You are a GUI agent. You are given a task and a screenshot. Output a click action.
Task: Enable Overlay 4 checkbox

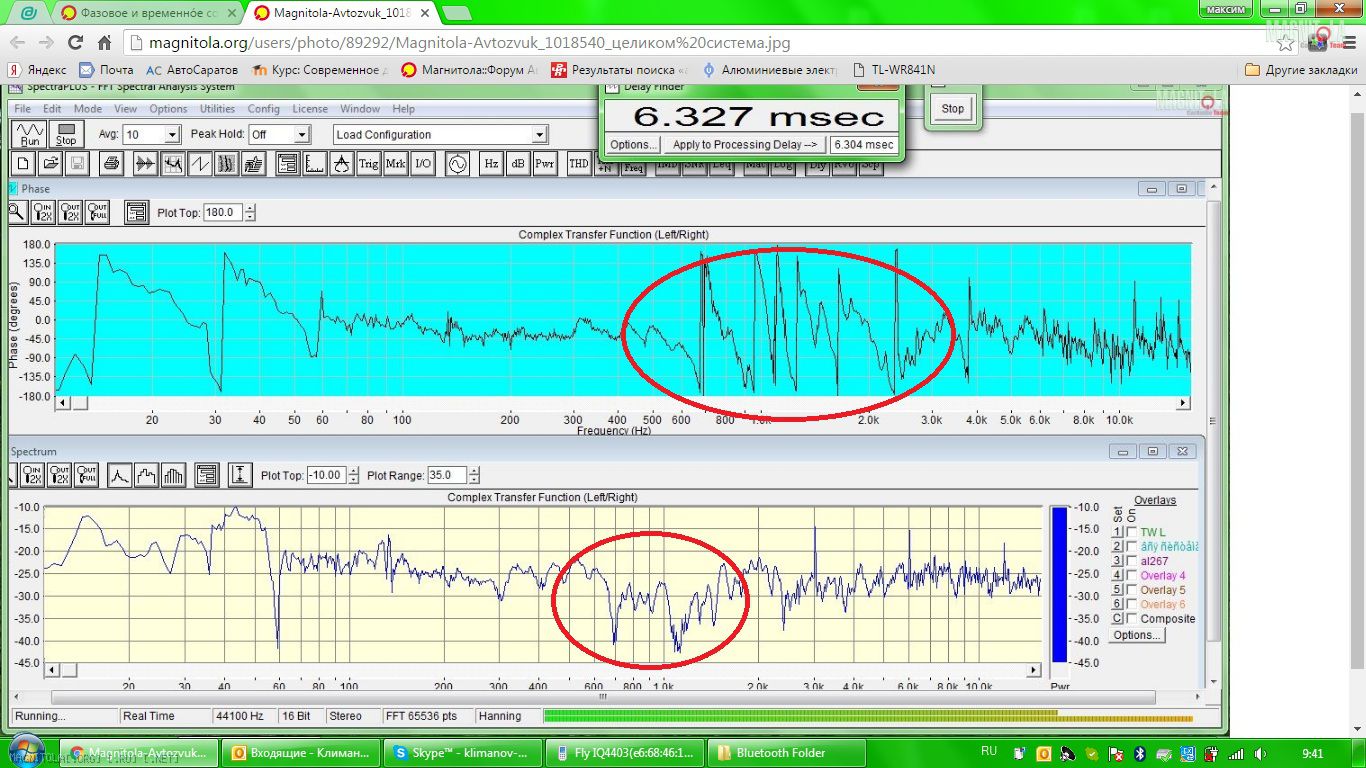[1132, 576]
